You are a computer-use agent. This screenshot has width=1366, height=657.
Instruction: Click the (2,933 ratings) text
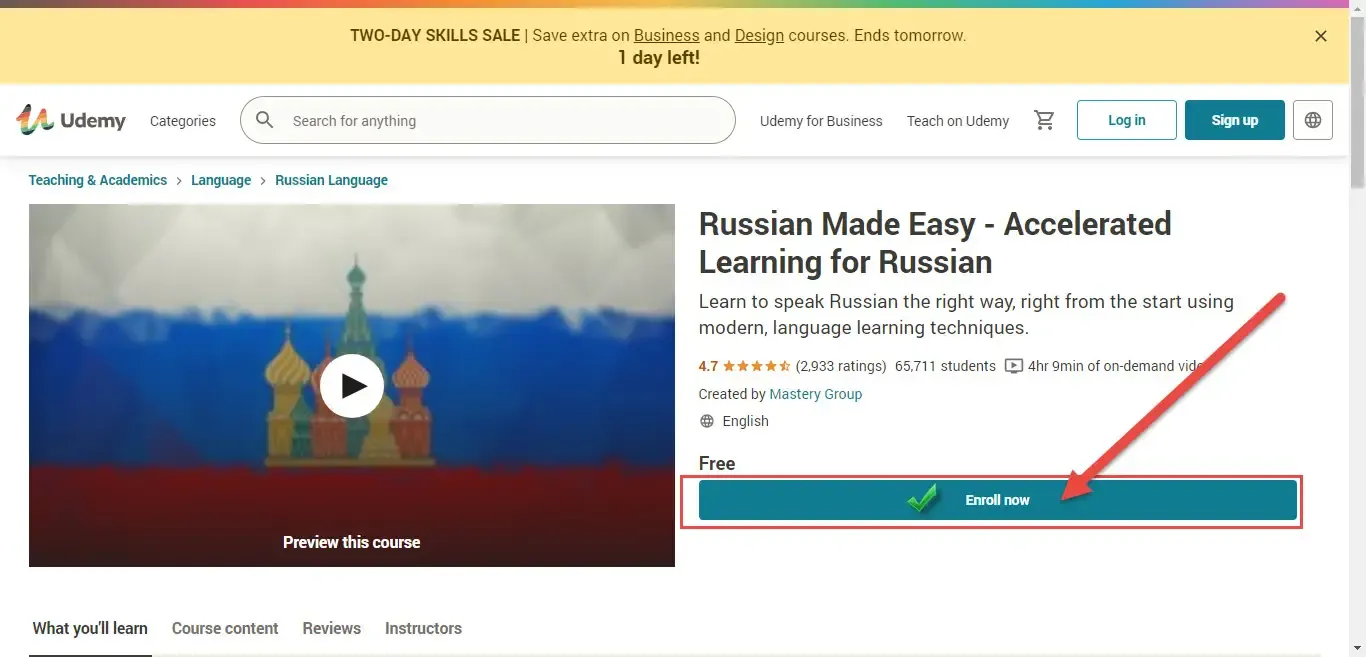pos(841,366)
